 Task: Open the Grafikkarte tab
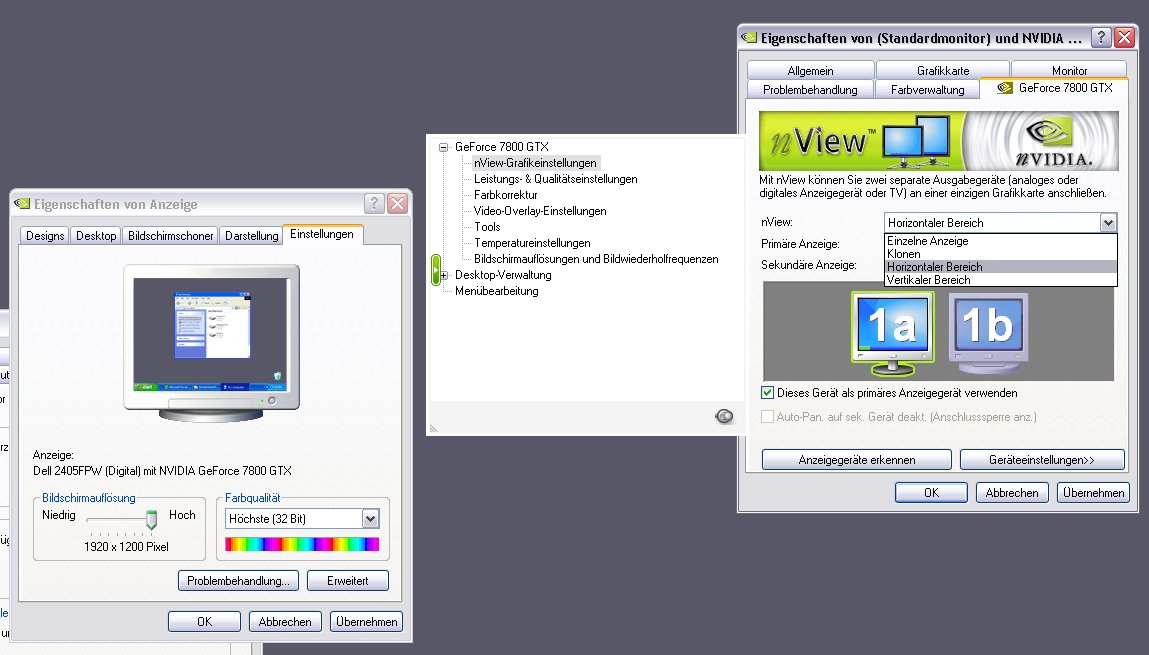tap(943, 70)
